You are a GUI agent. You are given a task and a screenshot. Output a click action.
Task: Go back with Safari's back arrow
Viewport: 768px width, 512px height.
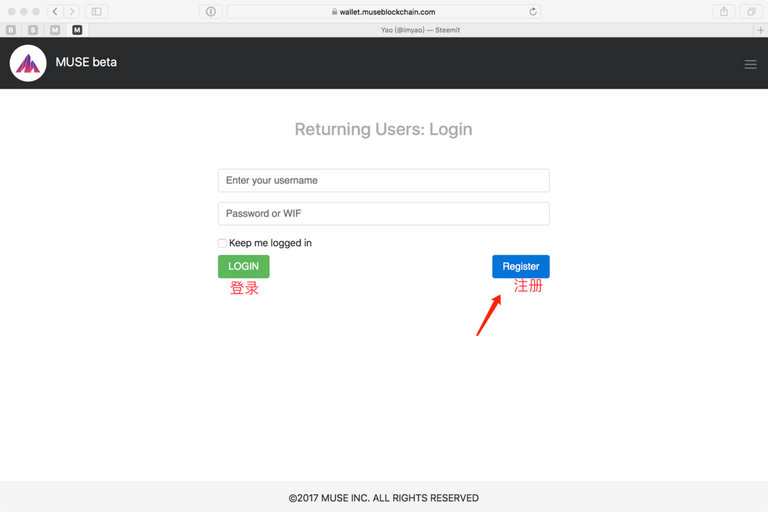tap(55, 11)
